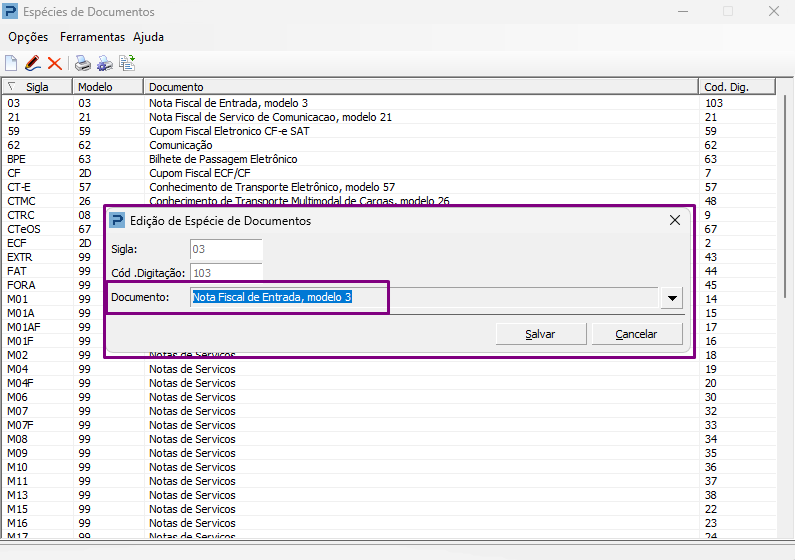Viewport: 795px width, 560px height.
Task: Close the Edição de Espécie de Documentos dialog
Action: [x=675, y=220]
